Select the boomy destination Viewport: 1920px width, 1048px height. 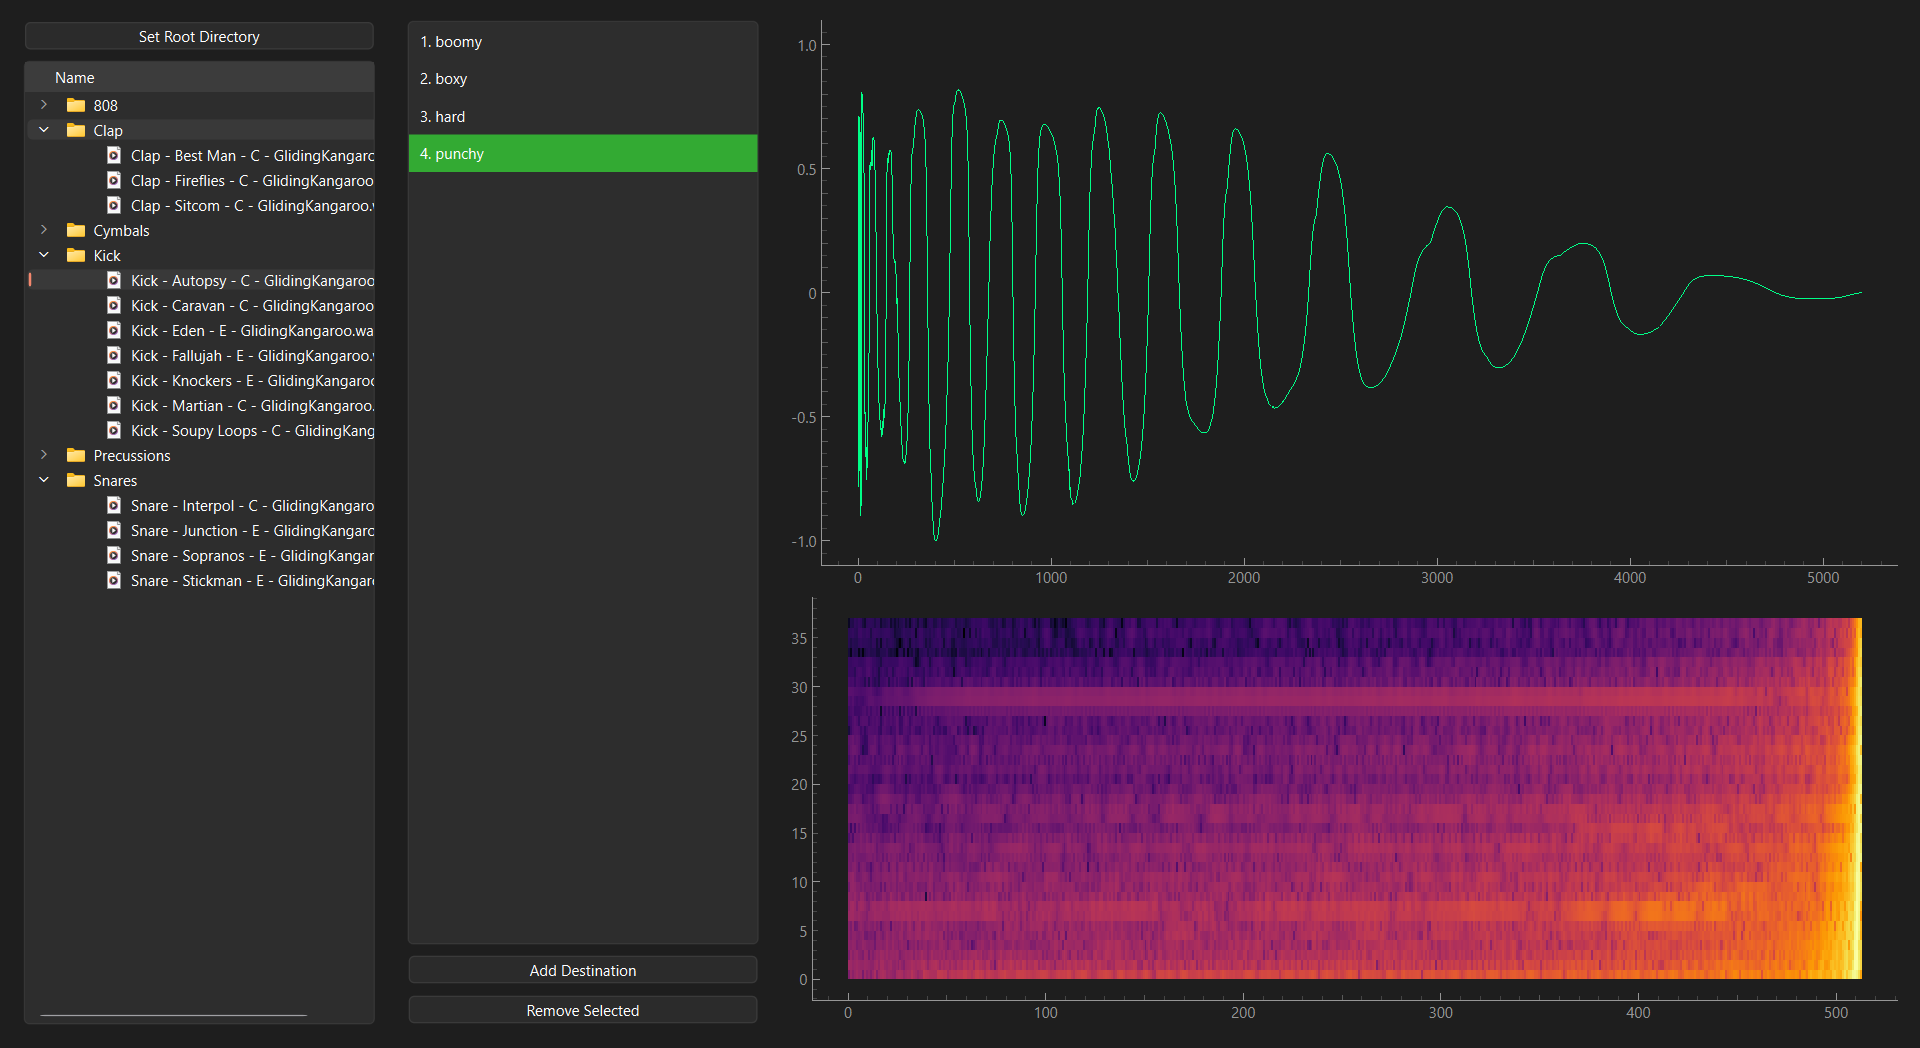coord(582,42)
